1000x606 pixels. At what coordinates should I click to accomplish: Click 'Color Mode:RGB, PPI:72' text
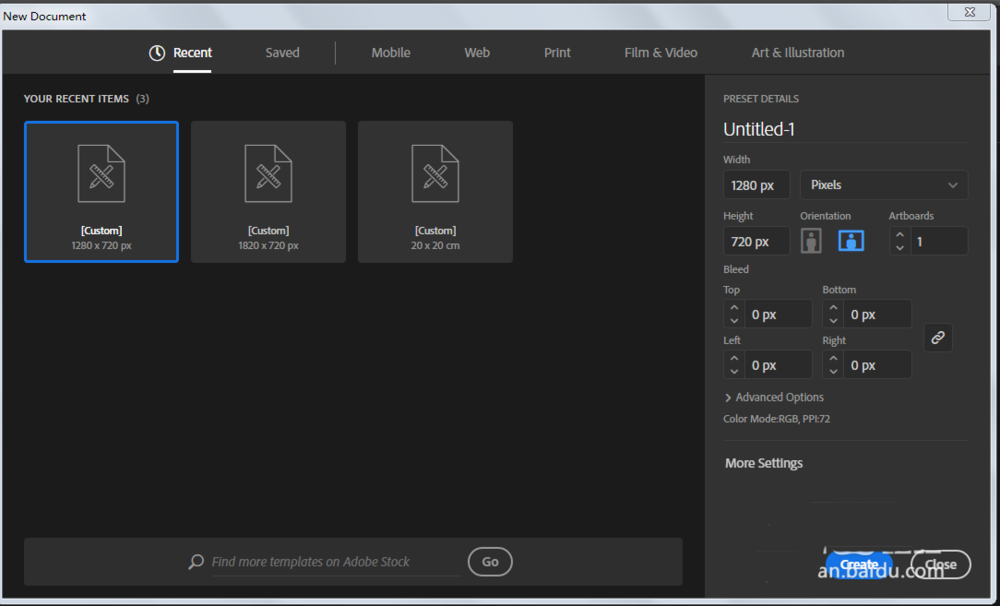(776, 419)
